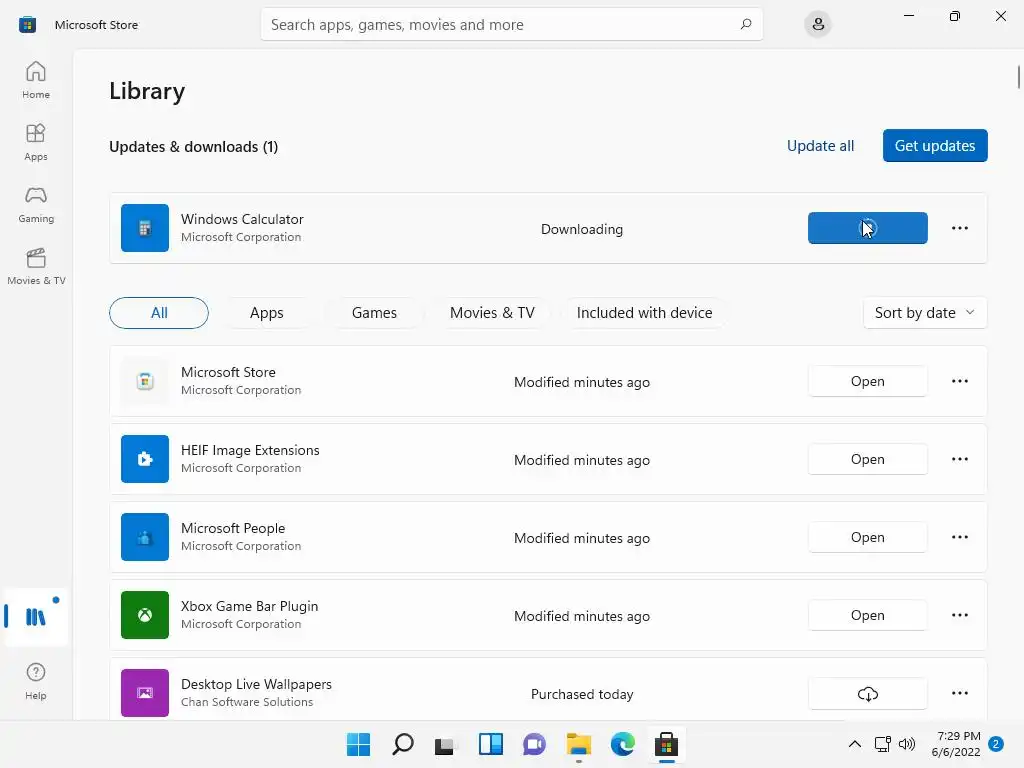Go to Home in the sidebar
The height and width of the screenshot is (768, 1024).
(36, 80)
